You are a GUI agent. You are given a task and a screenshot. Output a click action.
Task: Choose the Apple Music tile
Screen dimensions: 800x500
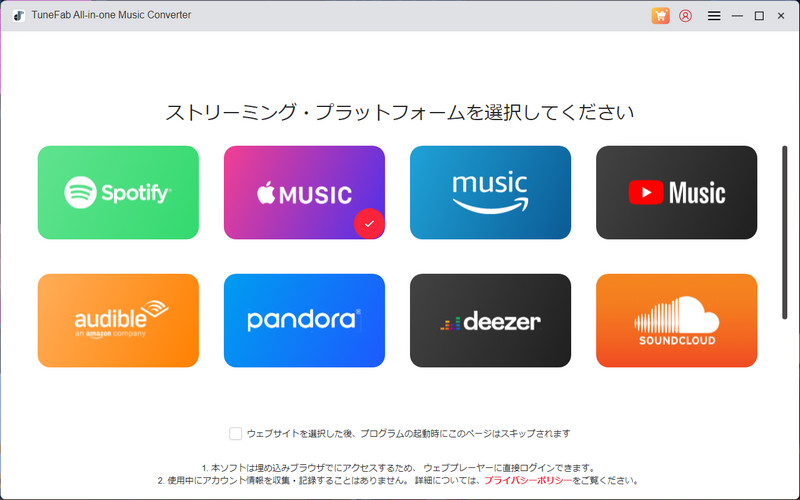[x=304, y=192]
